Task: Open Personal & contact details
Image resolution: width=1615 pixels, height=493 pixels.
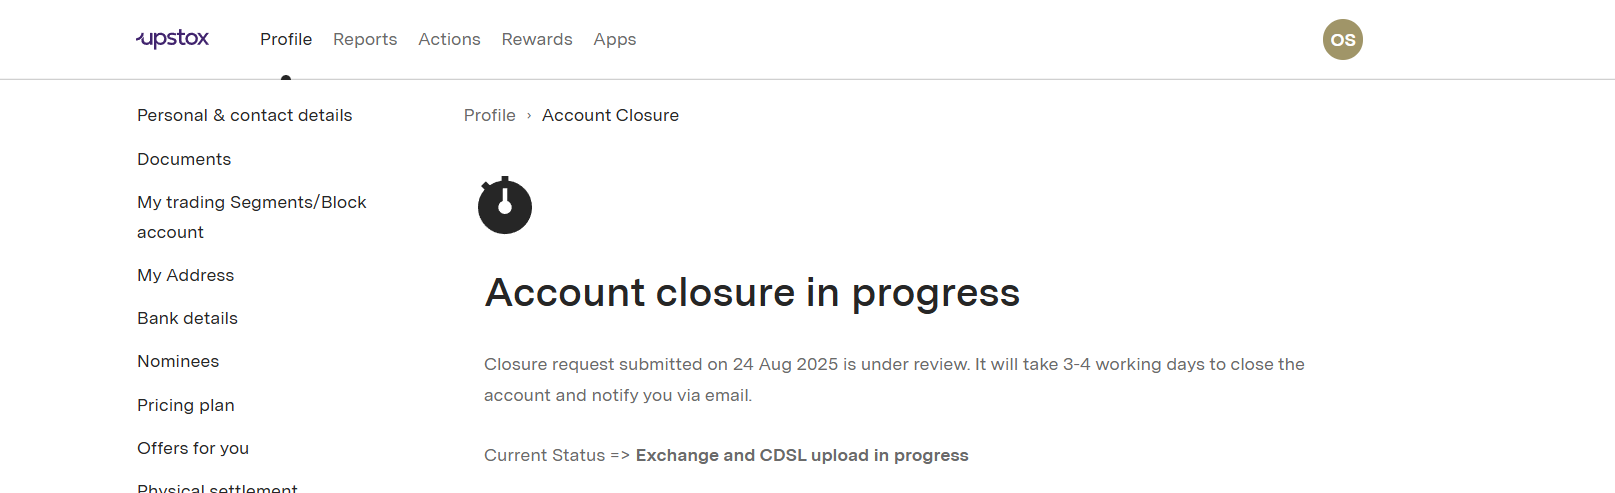Action: click(245, 115)
